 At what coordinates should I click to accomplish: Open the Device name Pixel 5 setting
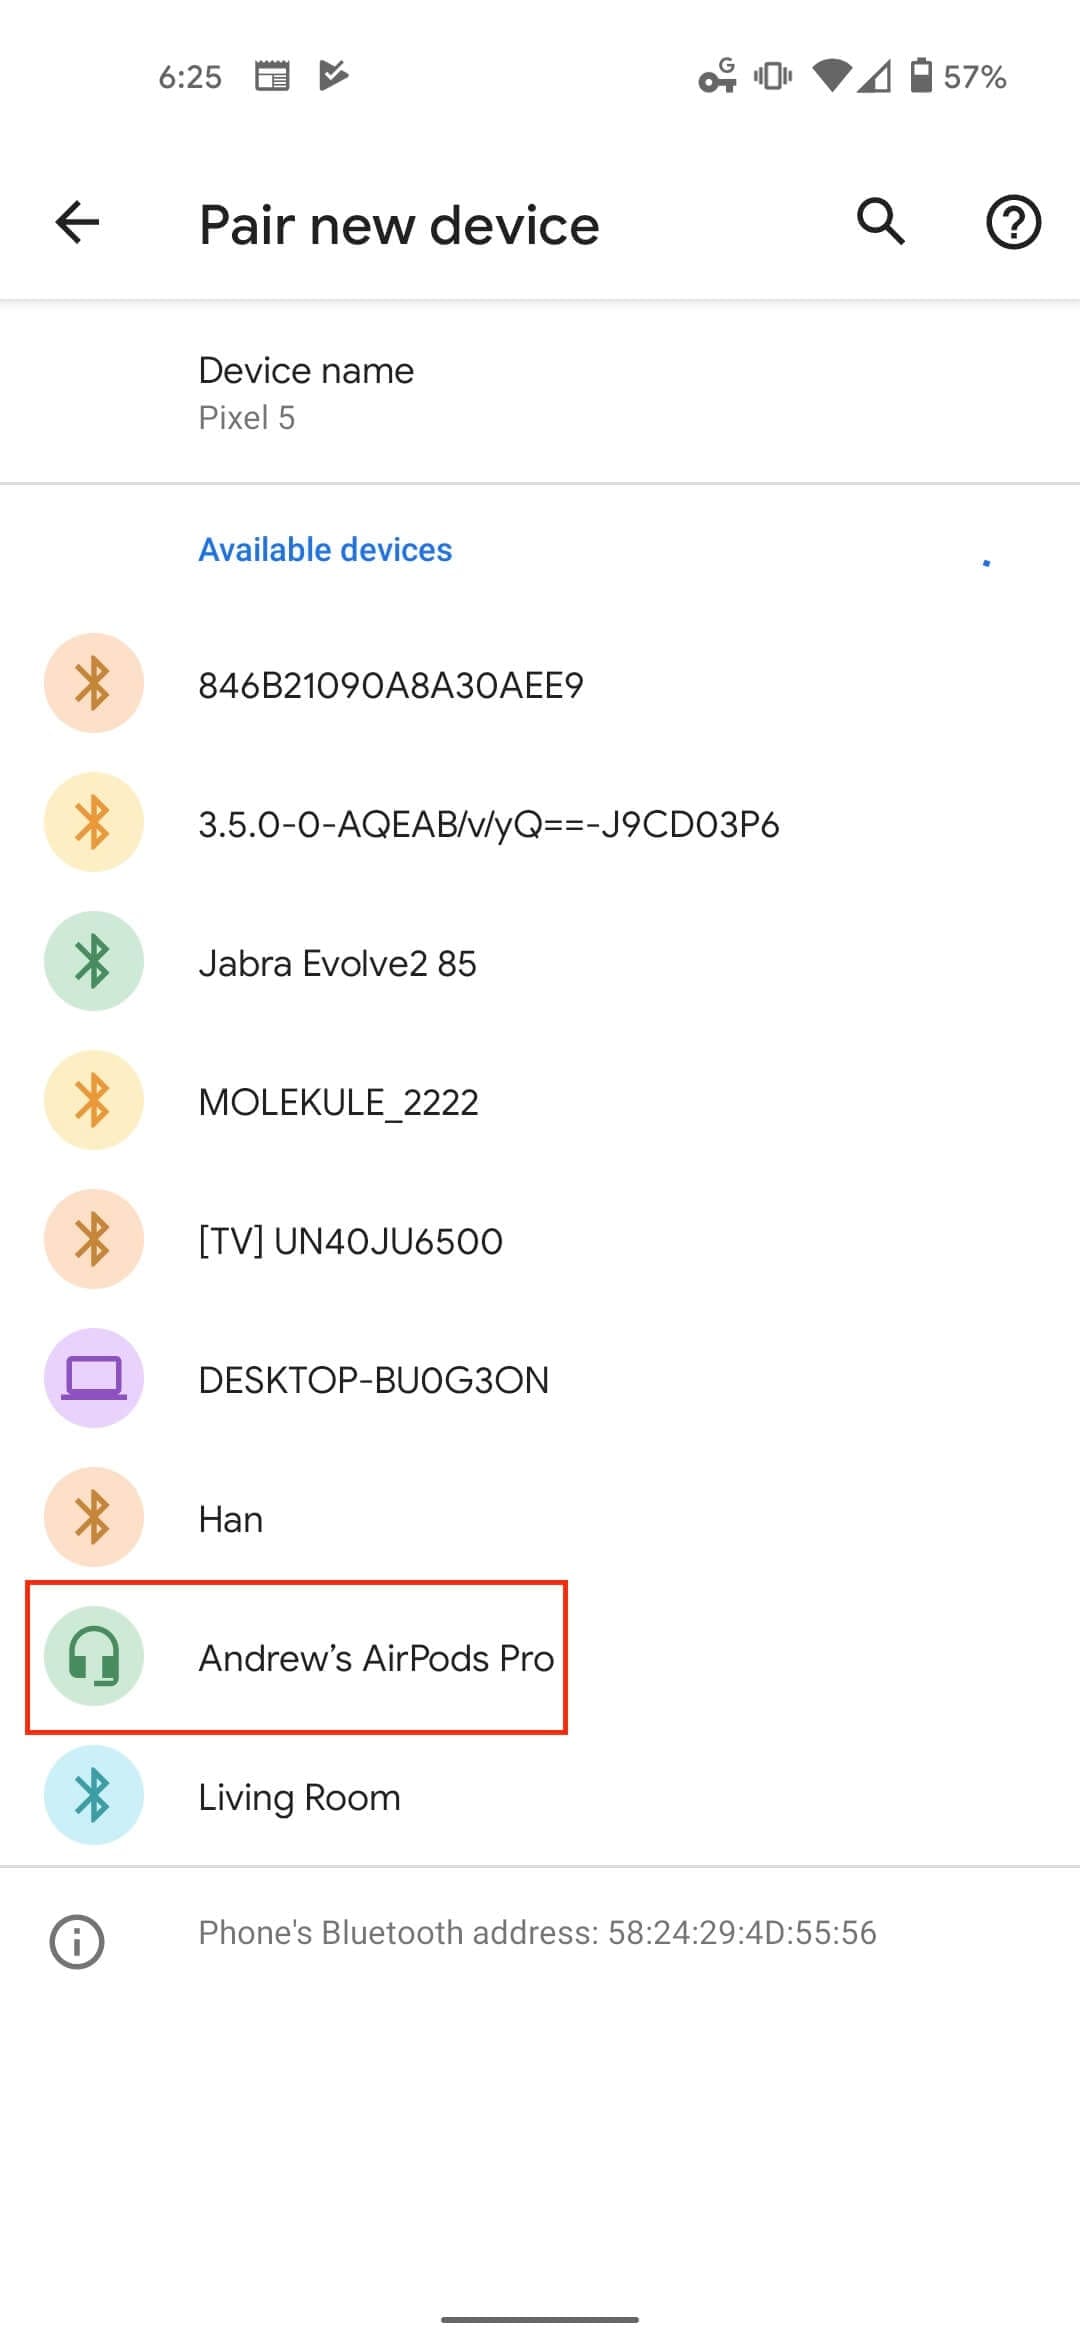pyautogui.click(x=540, y=393)
